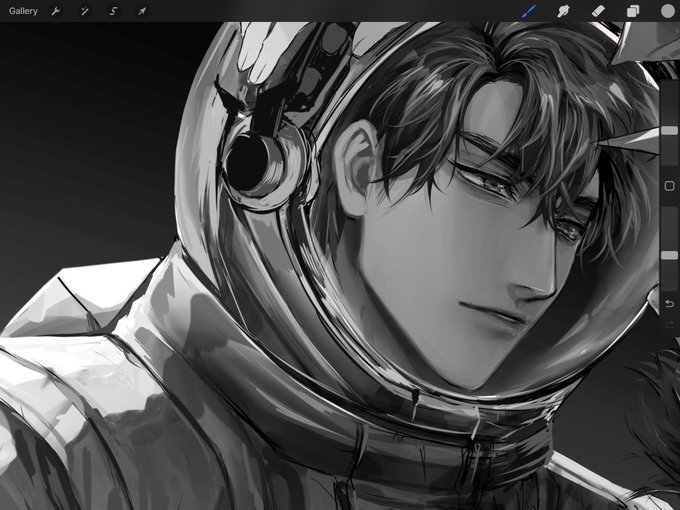The height and width of the screenshot is (510, 680).
Task: Open the Adjustments magic wand menu
Action: pyautogui.click(x=85, y=11)
